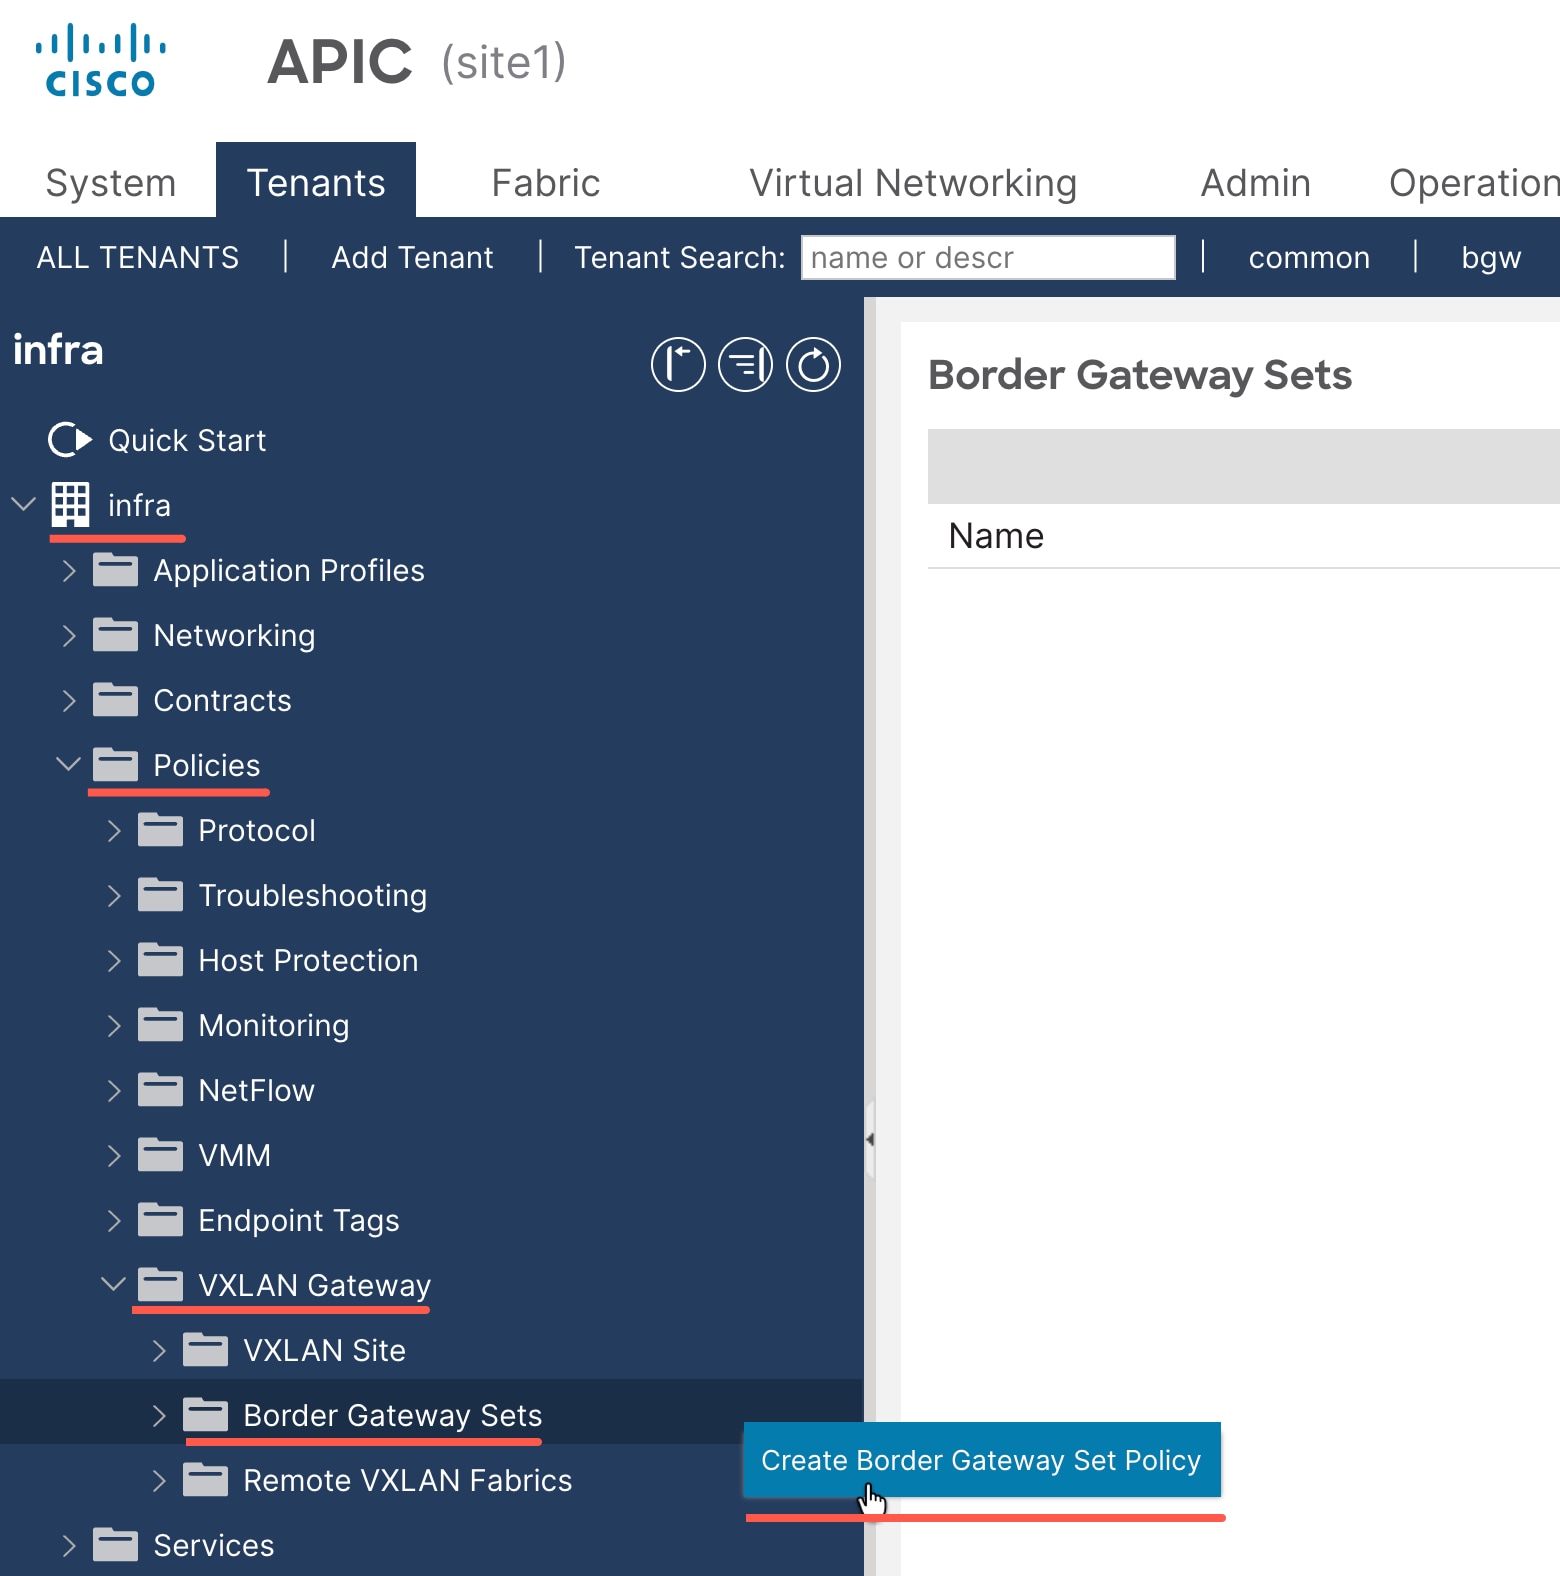Image resolution: width=1560 pixels, height=1576 pixels.
Task: Expand the Border Gateway Sets node
Action: point(159,1416)
